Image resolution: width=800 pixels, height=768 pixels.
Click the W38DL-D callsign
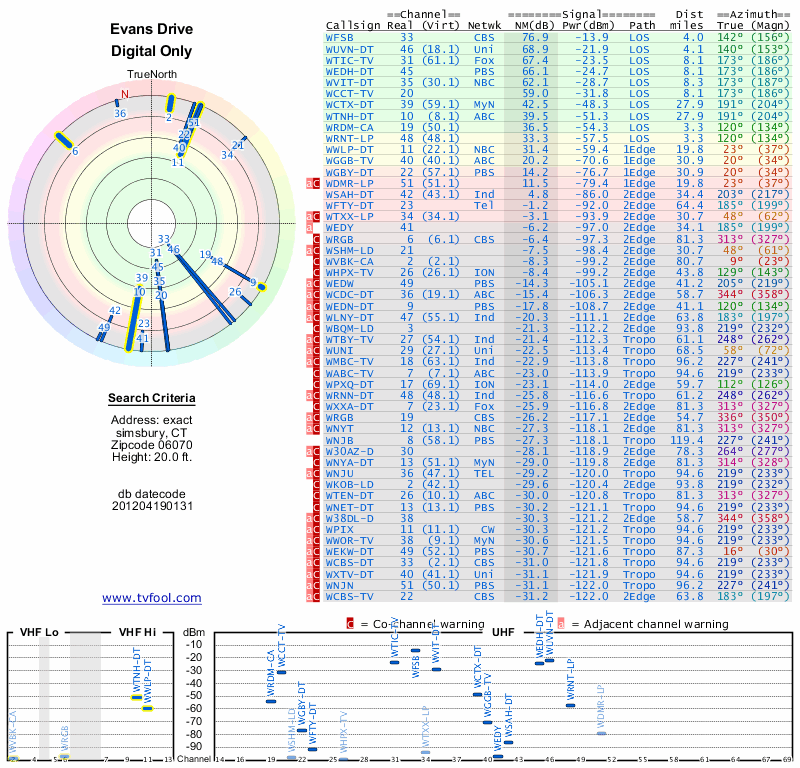(349, 518)
